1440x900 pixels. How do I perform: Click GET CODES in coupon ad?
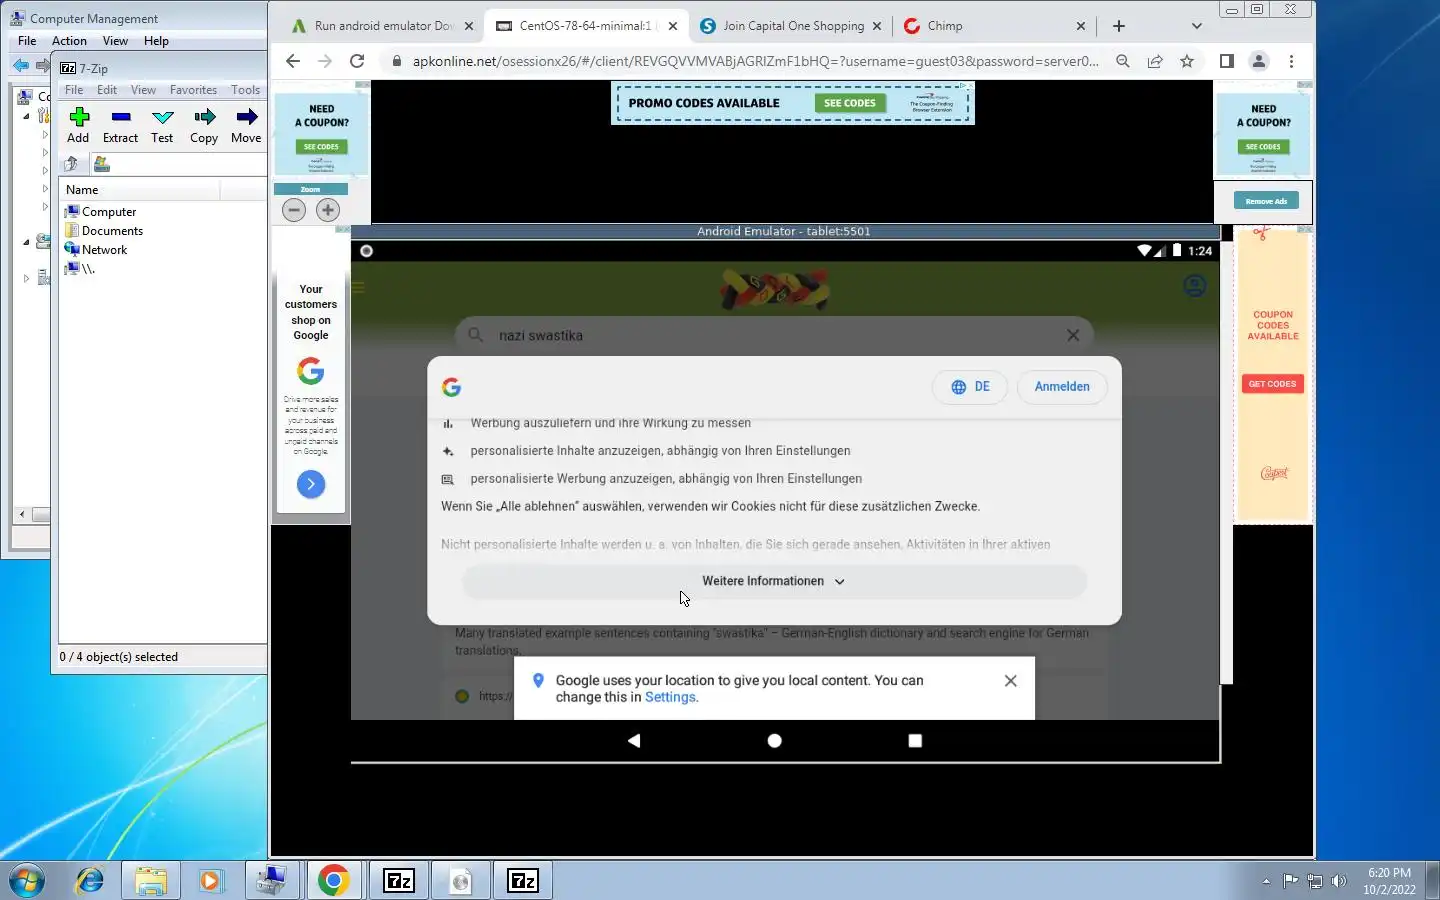(1272, 384)
